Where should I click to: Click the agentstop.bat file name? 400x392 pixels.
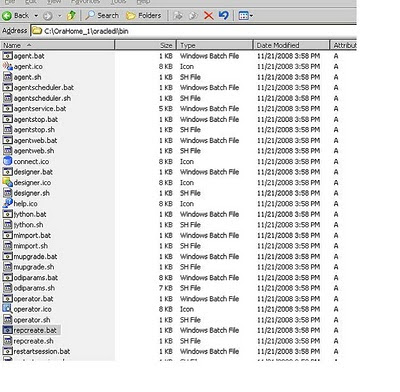click(x=36, y=119)
